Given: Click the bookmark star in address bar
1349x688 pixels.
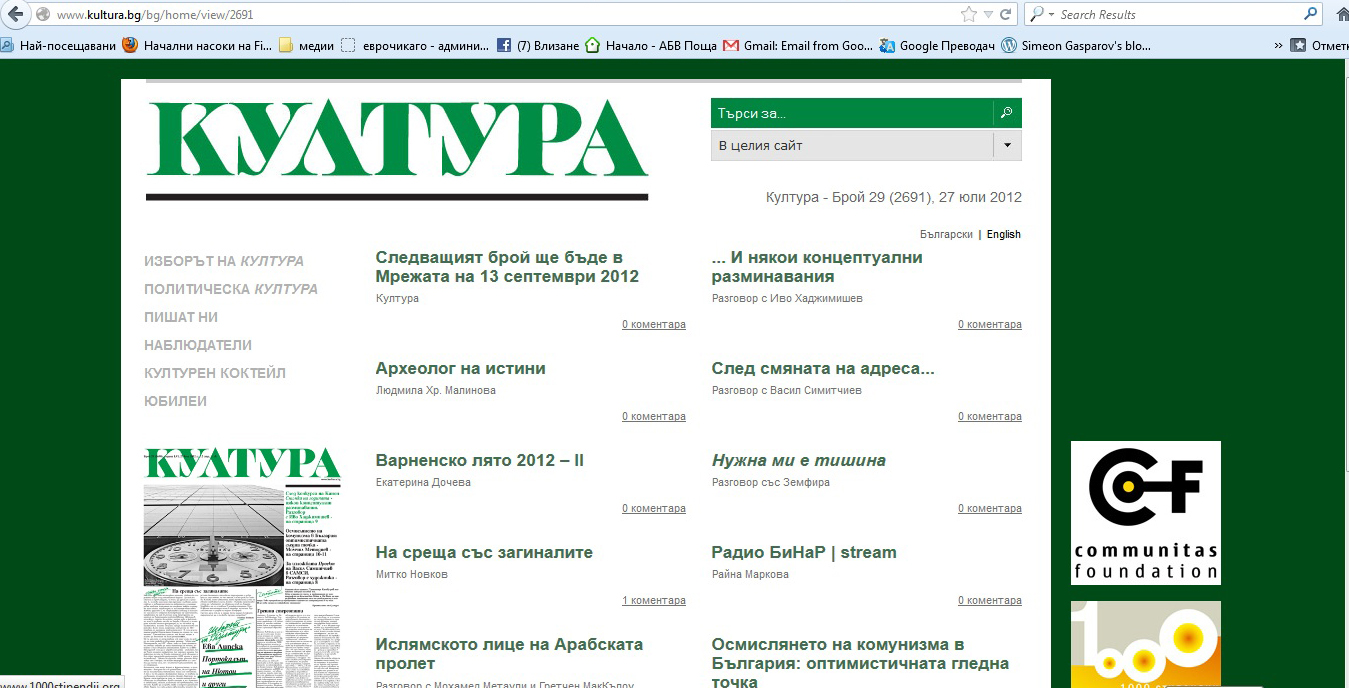Looking at the screenshot, I should pyautogui.click(x=968, y=14).
